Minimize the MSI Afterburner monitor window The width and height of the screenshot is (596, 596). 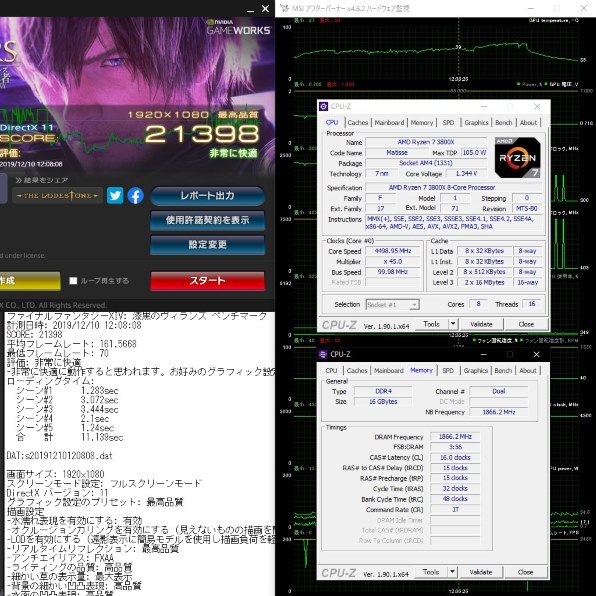click(x=531, y=8)
